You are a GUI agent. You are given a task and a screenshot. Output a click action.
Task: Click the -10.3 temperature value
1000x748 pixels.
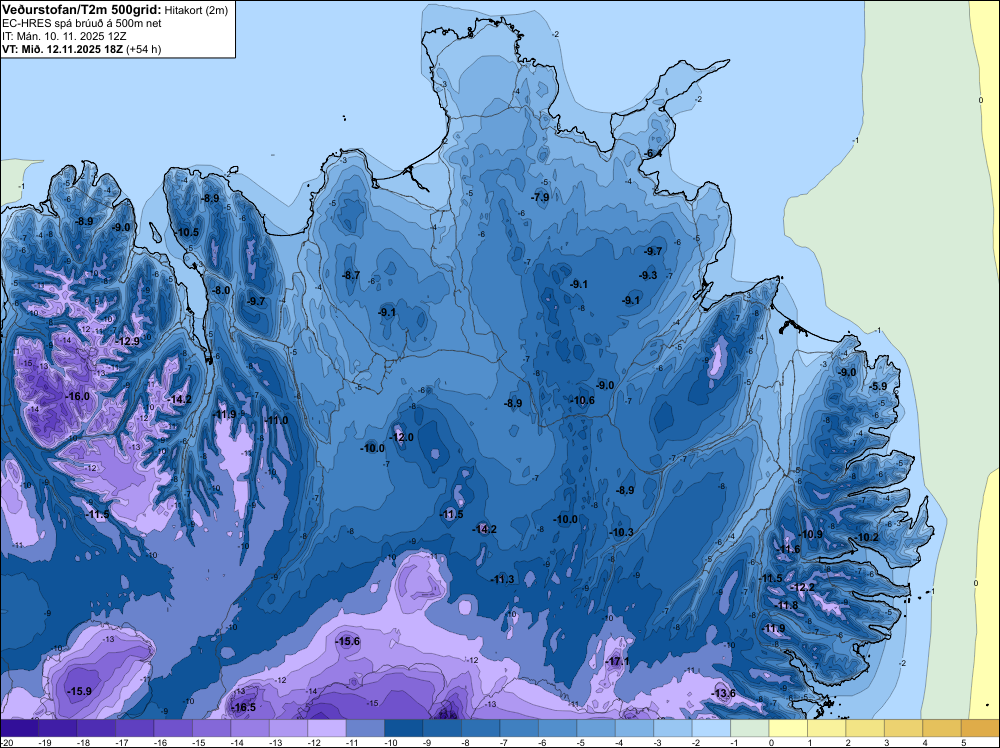(x=622, y=532)
